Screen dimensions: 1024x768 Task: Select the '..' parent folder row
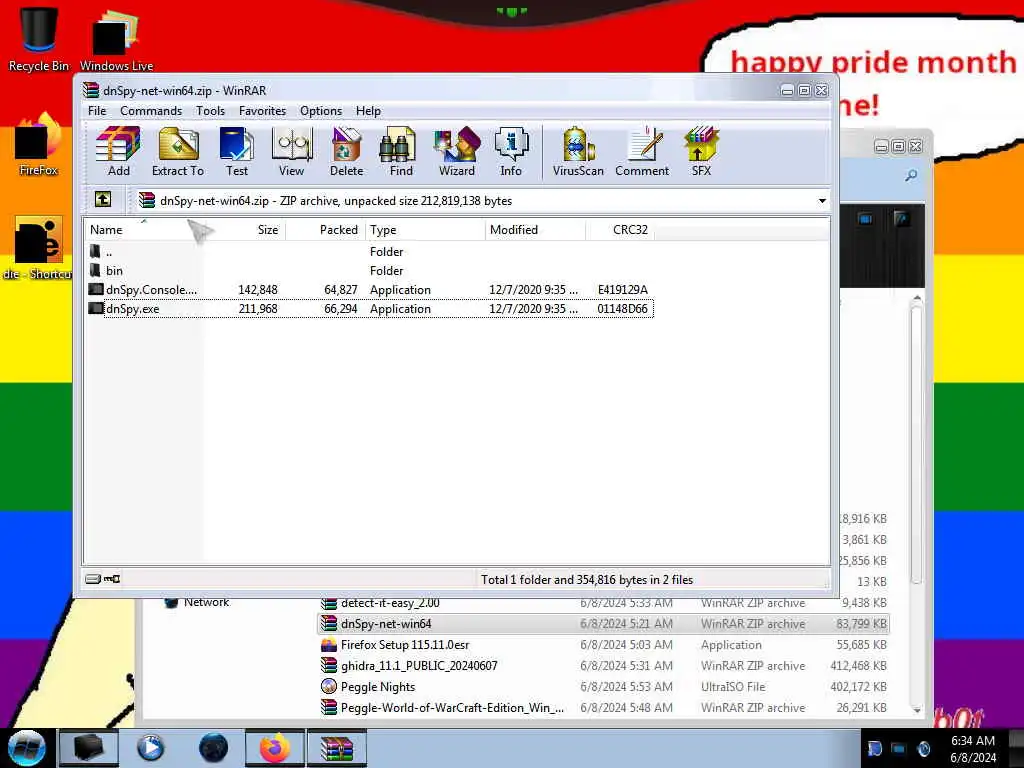pyautogui.click(x=370, y=251)
